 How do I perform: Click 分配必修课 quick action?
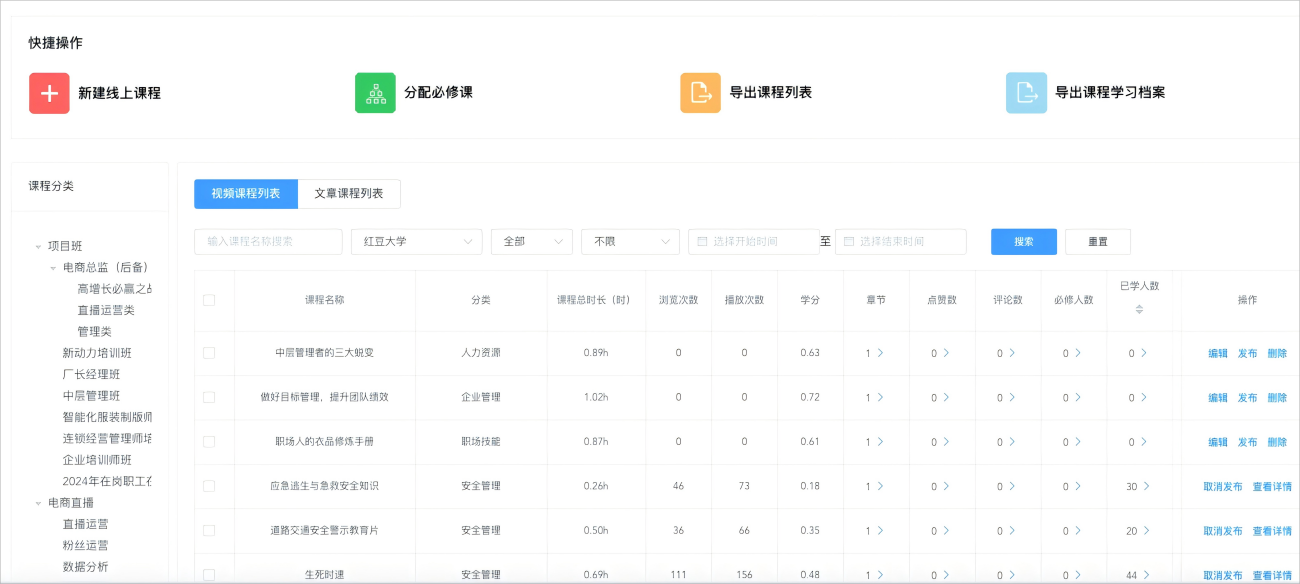(438, 93)
